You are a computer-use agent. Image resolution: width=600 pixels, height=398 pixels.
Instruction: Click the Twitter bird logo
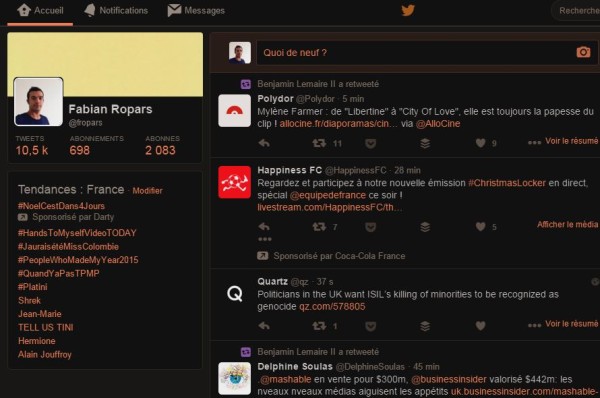[x=408, y=10]
